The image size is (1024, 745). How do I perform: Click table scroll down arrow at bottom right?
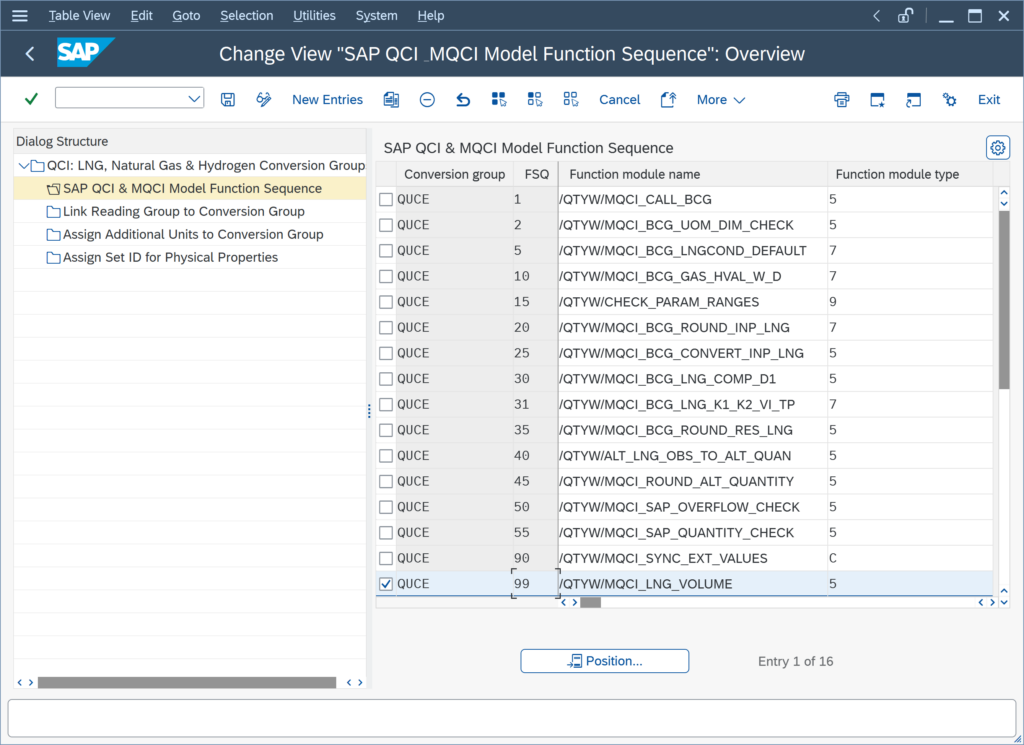coord(1004,602)
